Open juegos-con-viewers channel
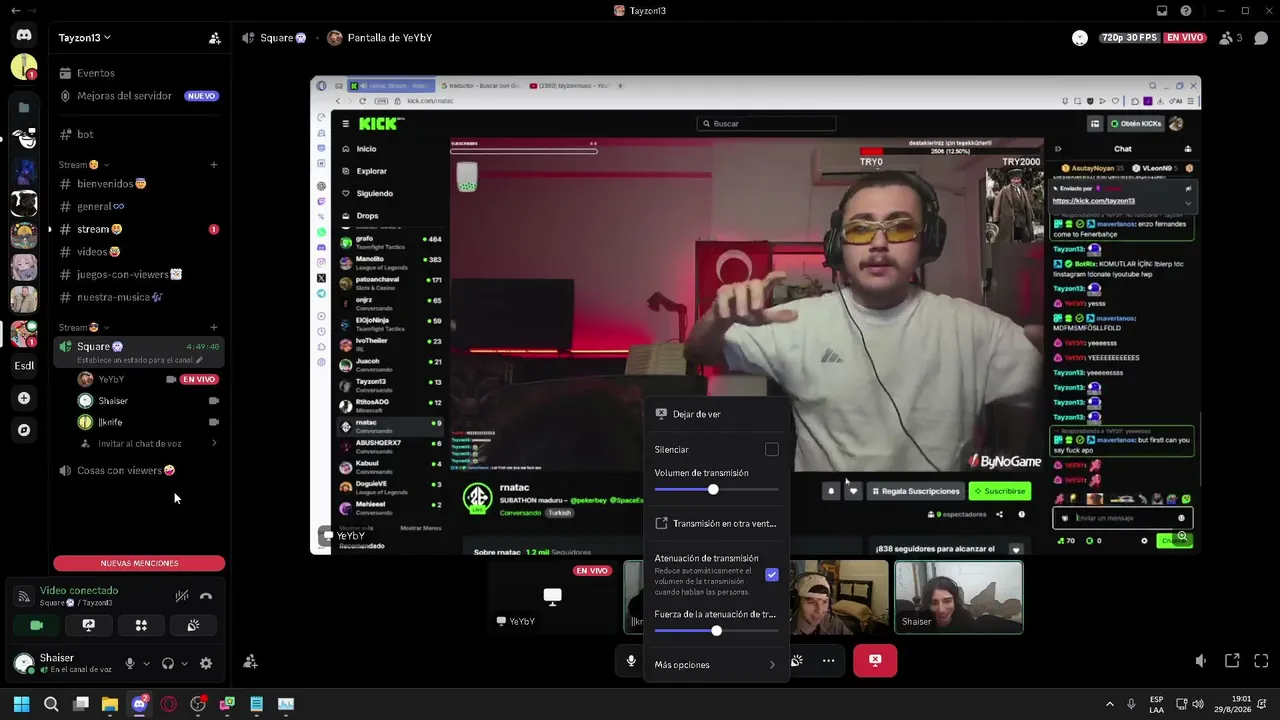 (139, 274)
